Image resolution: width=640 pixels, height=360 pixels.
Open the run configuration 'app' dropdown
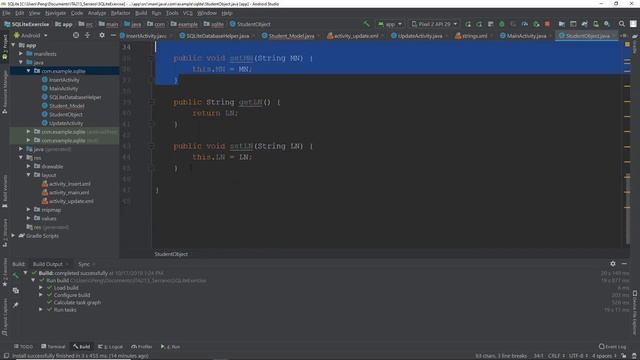pyautogui.click(x=390, y=24)
